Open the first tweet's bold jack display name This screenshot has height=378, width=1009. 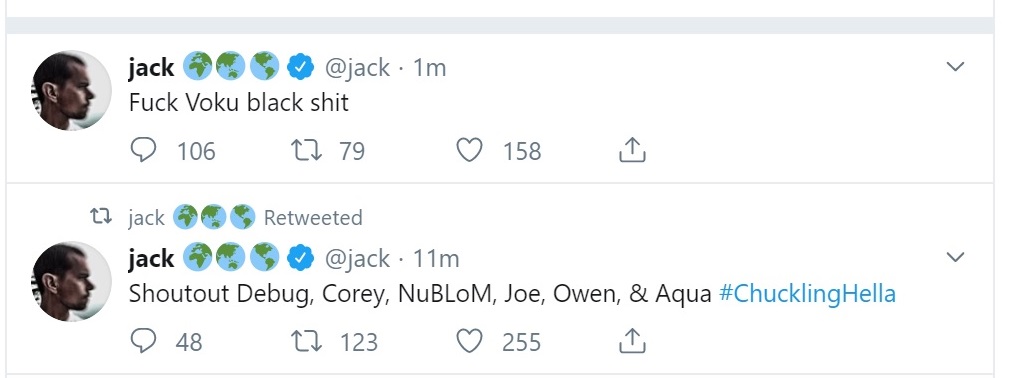coord(151,67)
